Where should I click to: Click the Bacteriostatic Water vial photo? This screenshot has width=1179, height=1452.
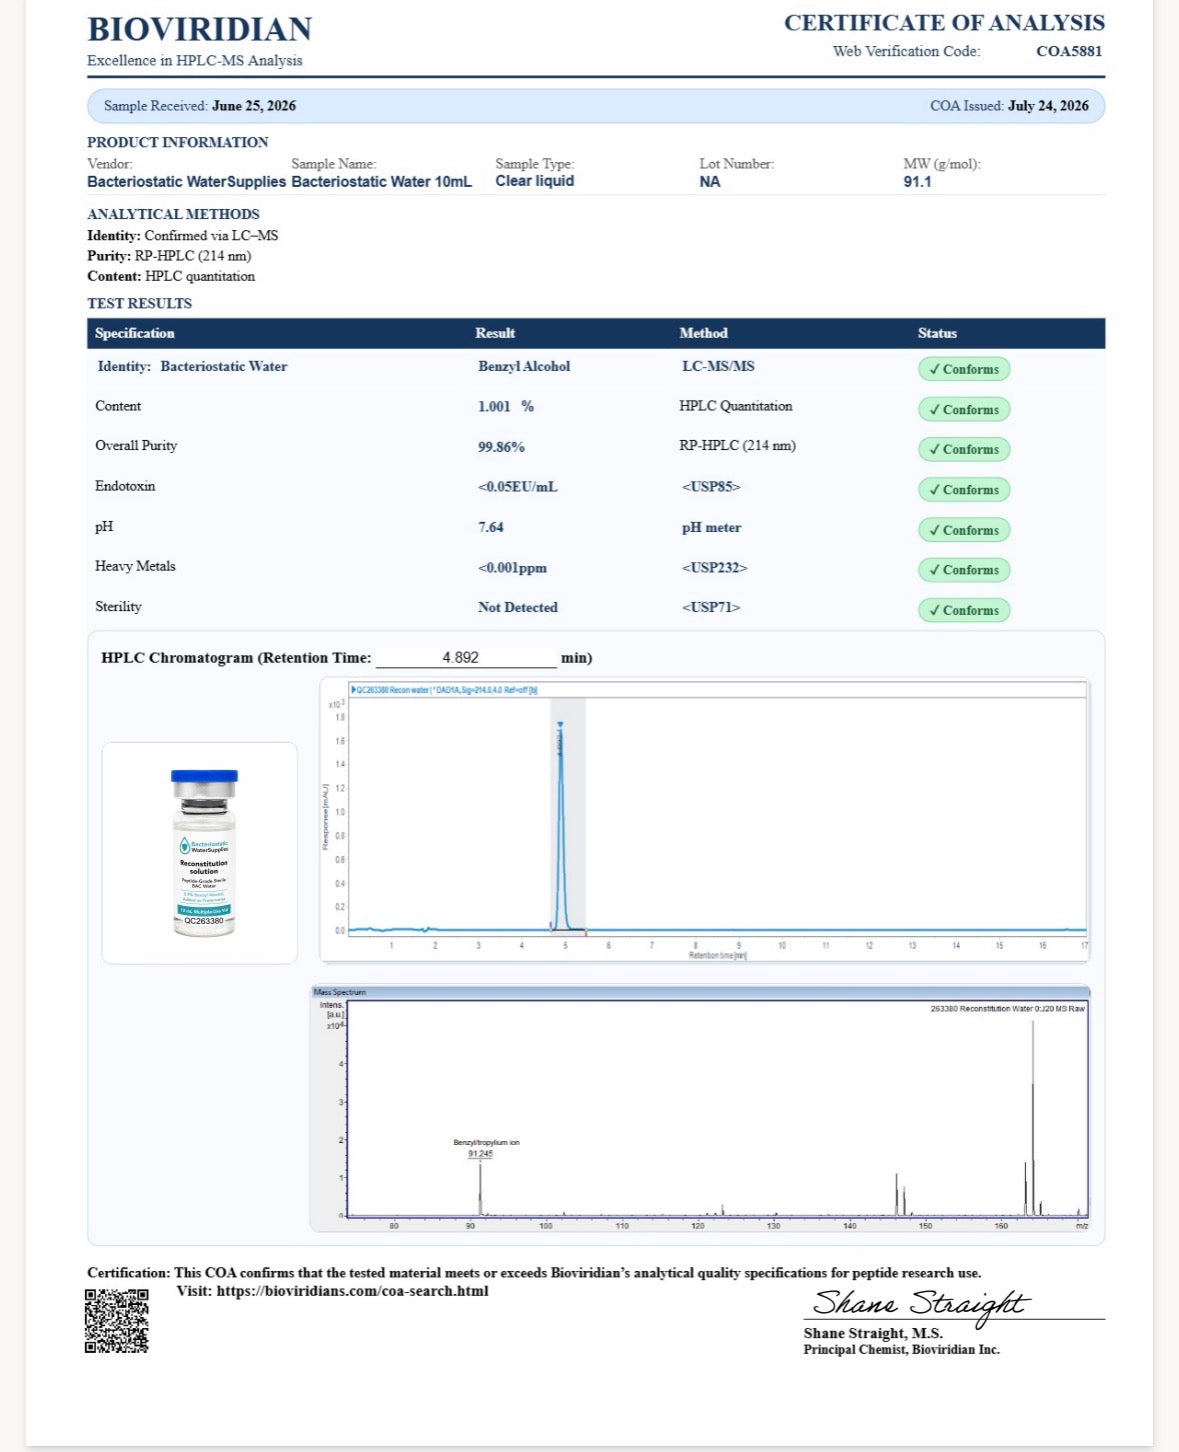coord(204,853)
